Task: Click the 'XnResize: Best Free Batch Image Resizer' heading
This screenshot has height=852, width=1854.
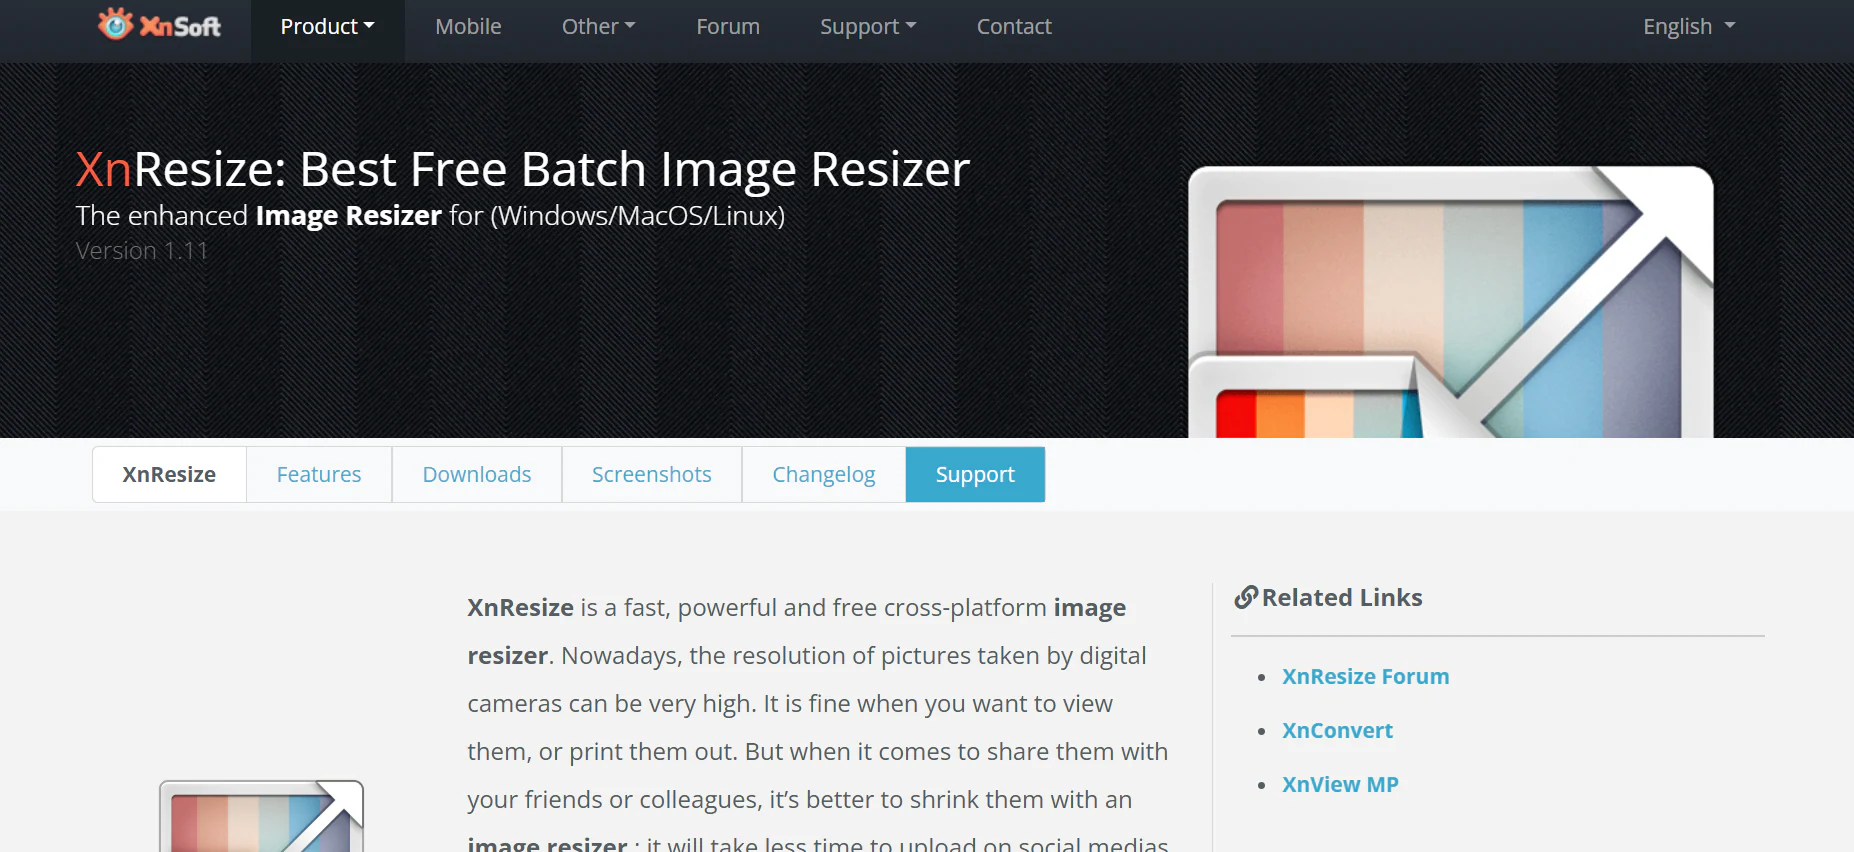Action: (x=523, y=169)
